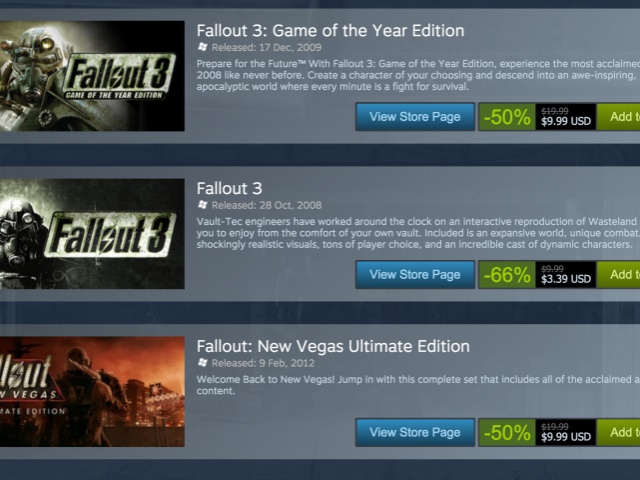The width and height of the screenshot is (640, 480).
Task: Click the 'Fallout 3: Game of the Year Edition' title
Action: coord(330,31)
